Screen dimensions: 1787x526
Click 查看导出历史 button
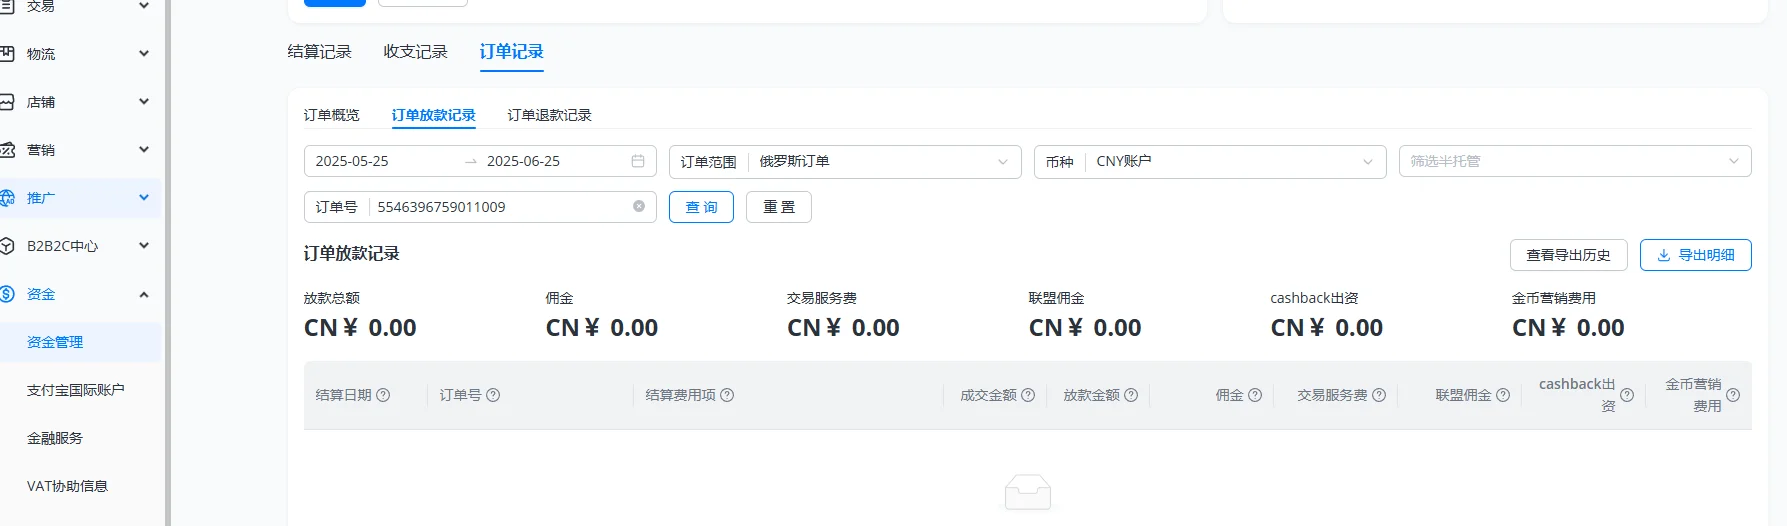point(1568,255)
